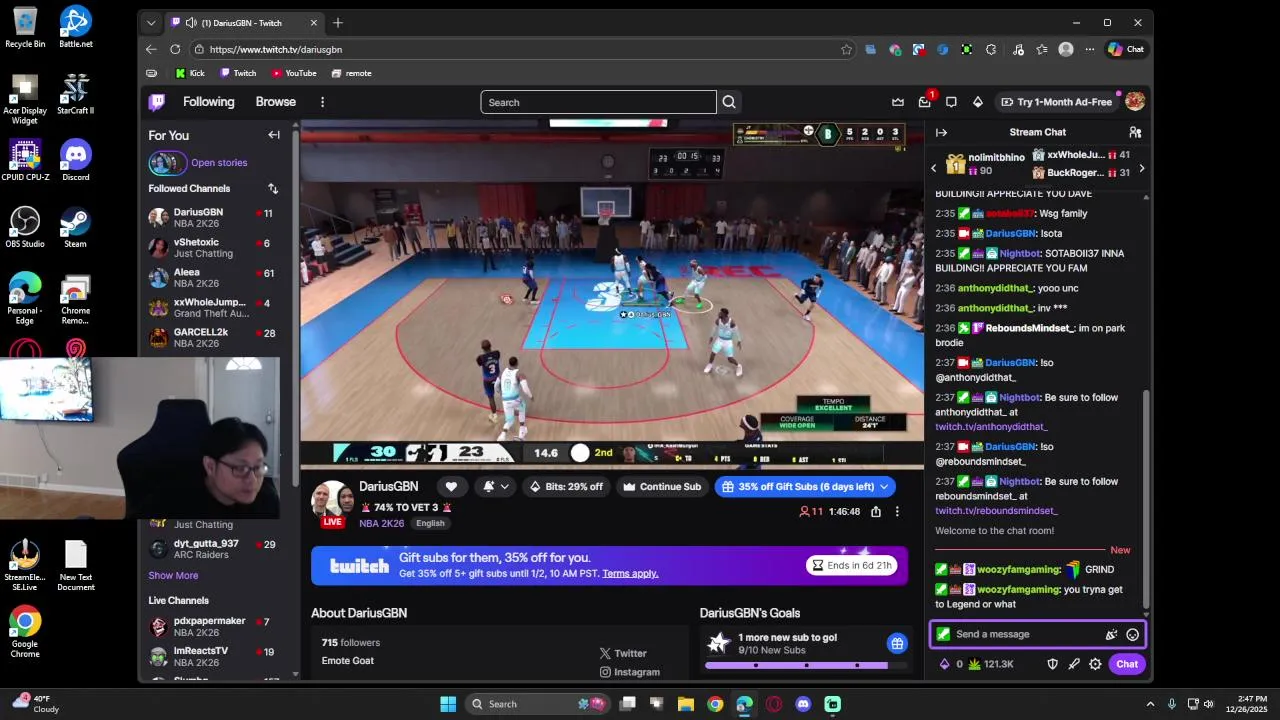The image size is (1280, 720).
Task: Mute the browser tab audio icon
Action: [x=191, y=23]
